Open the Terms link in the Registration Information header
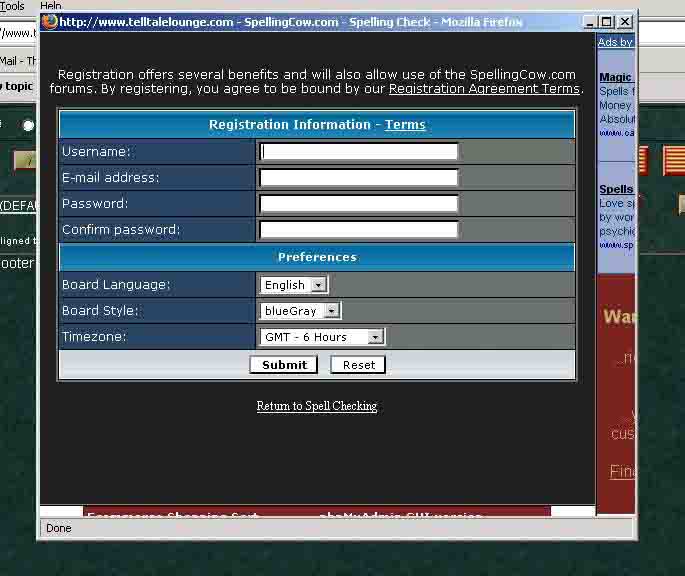Viewport: 685px width, 576px height. [x=405, y=125]
